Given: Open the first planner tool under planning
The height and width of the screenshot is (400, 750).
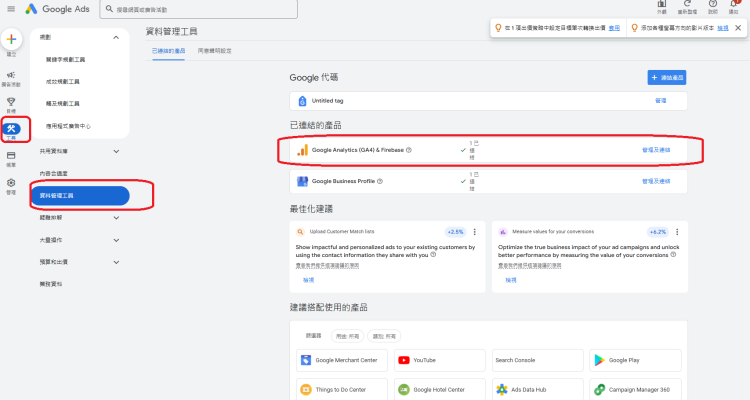Looking at the screenshot, I should pyautogui.click(x=66, y=60).
